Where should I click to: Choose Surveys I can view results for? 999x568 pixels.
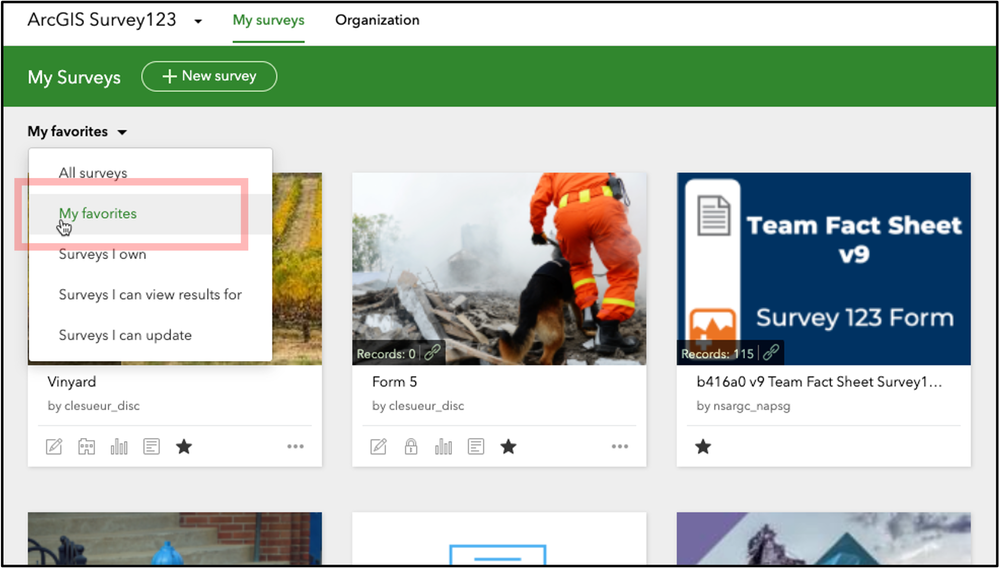pyautogui.click(x=150, y=295)
